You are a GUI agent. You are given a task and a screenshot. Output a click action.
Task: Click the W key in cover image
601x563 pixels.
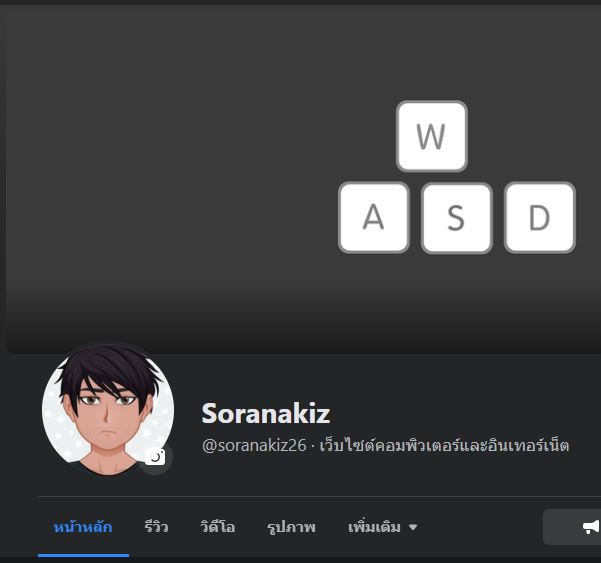pyautogui.click(x=432, y=136)
